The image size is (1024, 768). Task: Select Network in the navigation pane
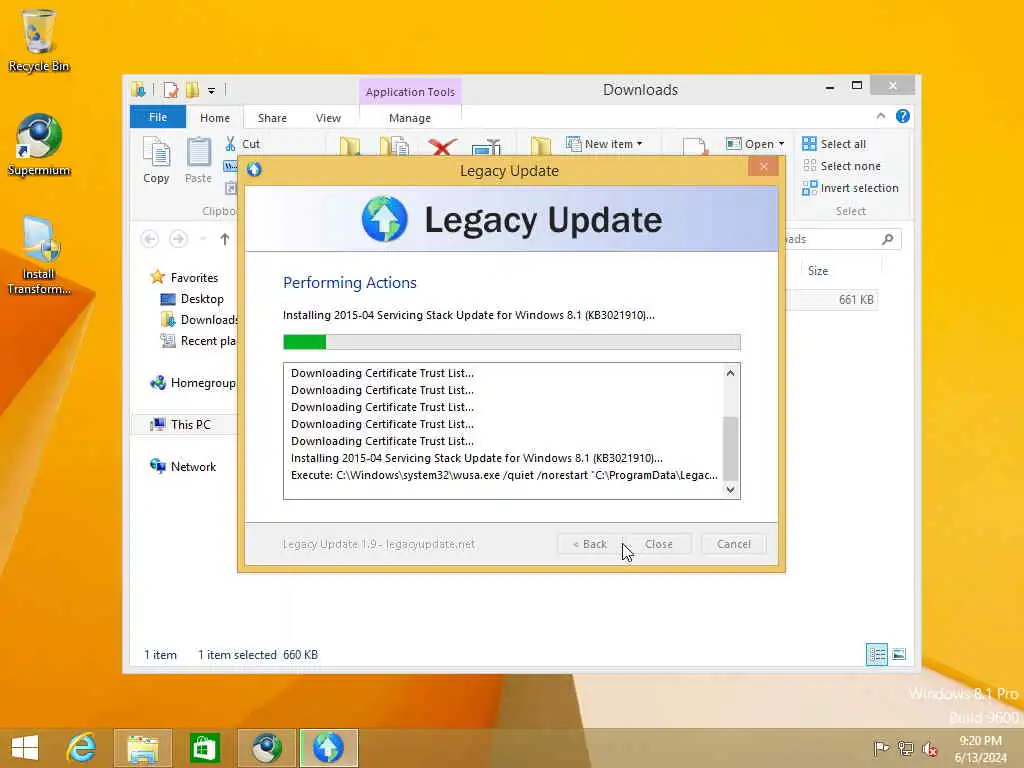click(x=183, y=466)
